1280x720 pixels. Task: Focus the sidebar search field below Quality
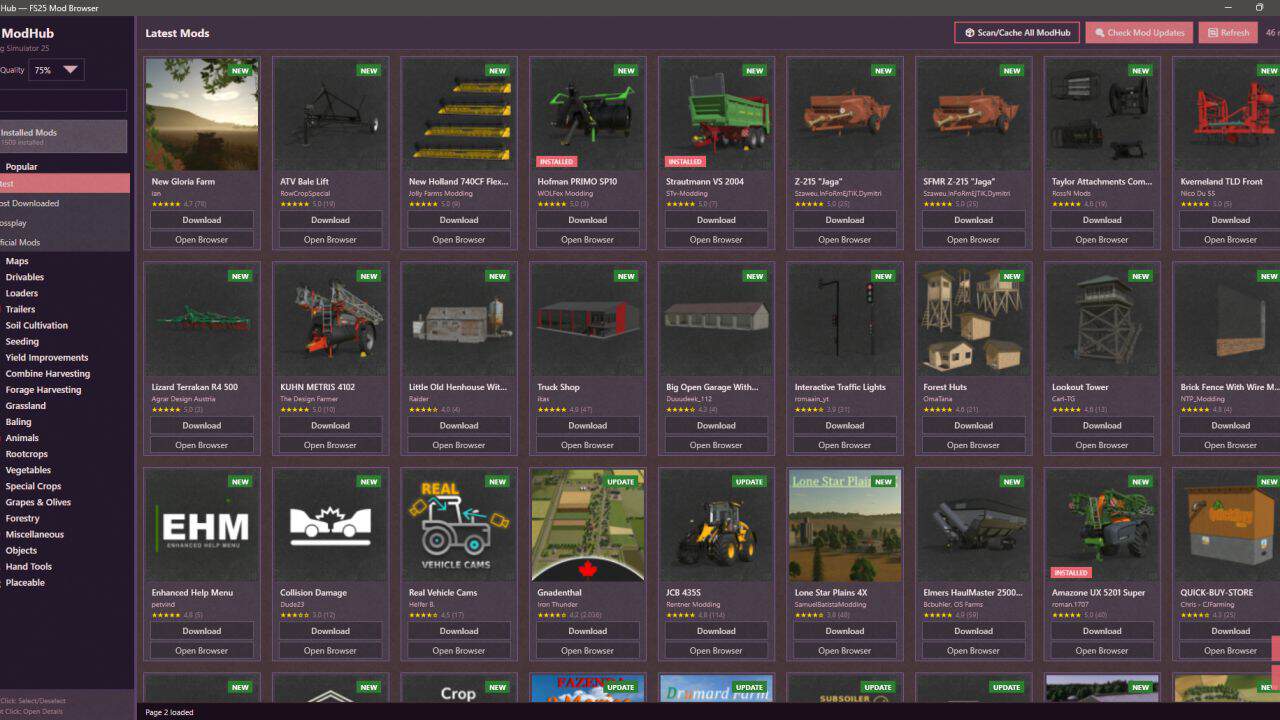click(63, 100)
